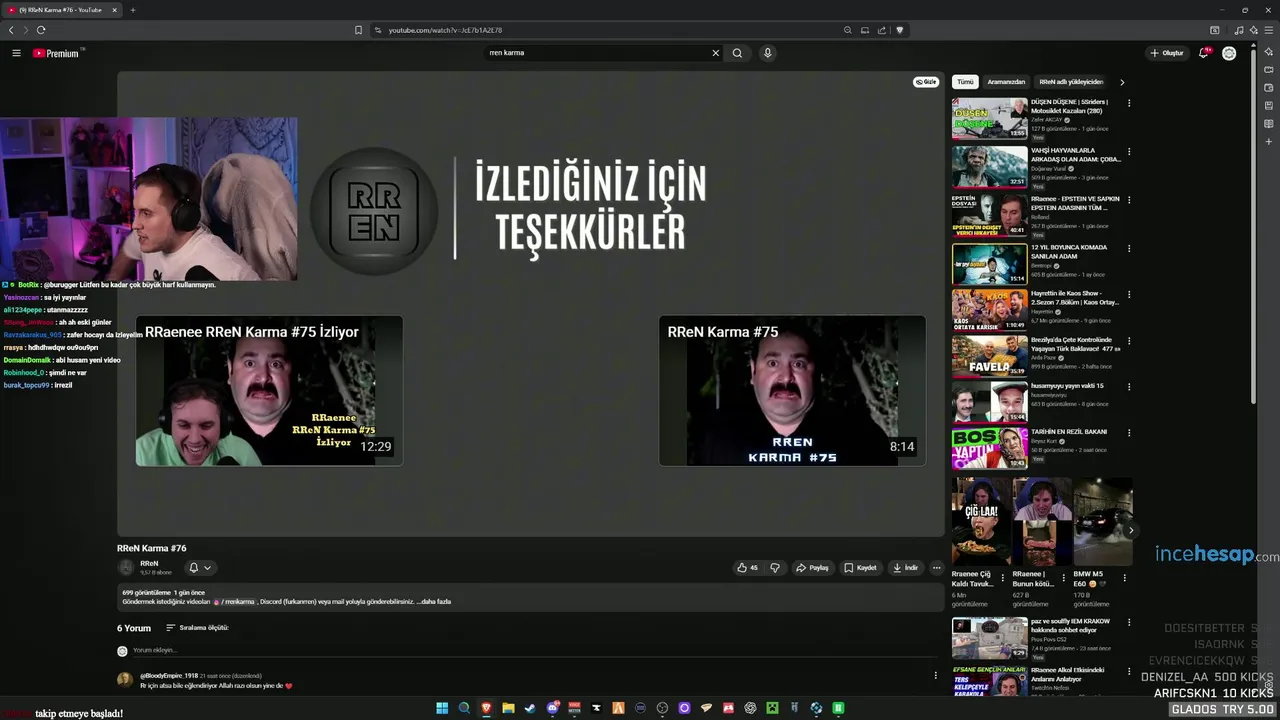Open zoom magnifier icon in address bar
Image resolution: width=1280 pixels, height=720 pixels.
click(847, 30)
